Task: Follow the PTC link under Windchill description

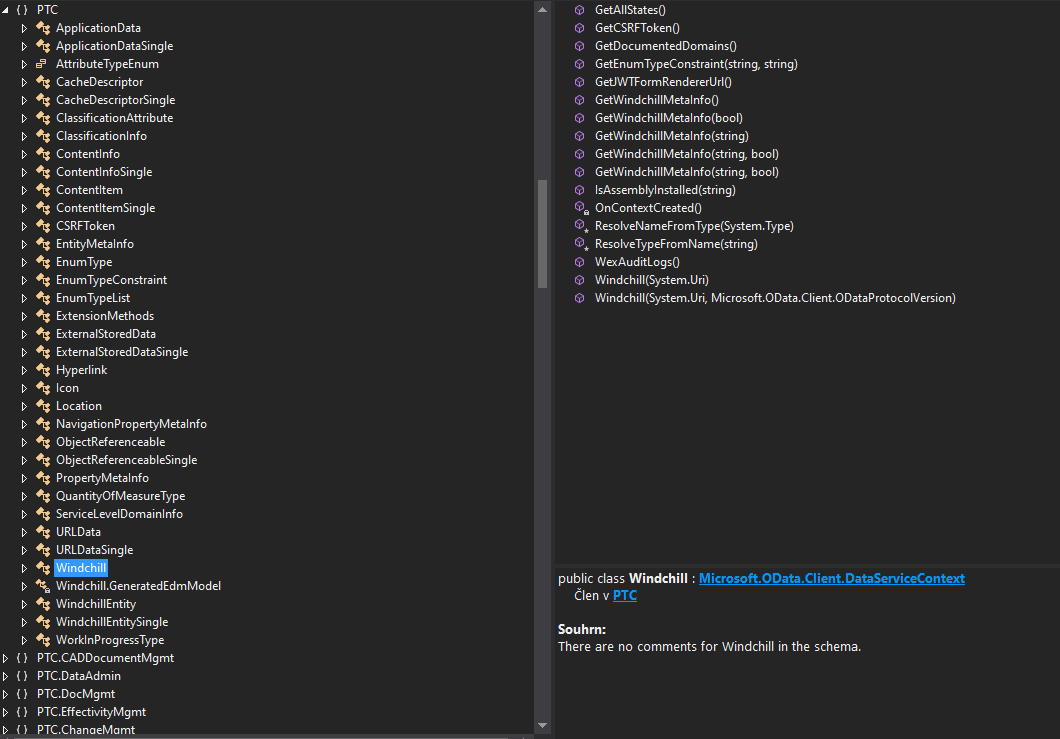Action: click(x=624, y=594)
